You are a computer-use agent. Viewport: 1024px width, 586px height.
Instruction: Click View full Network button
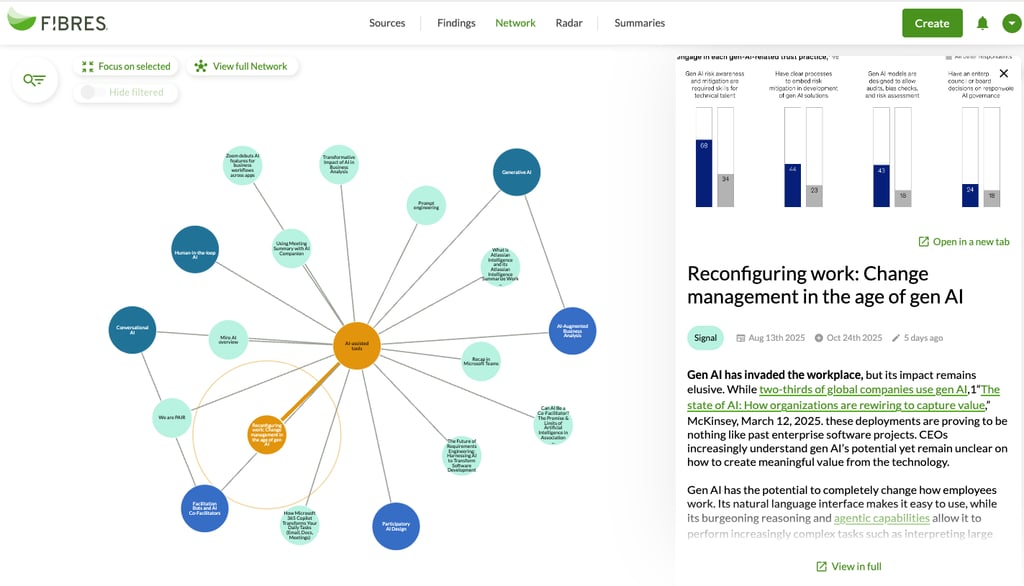(x=242, y=67)
